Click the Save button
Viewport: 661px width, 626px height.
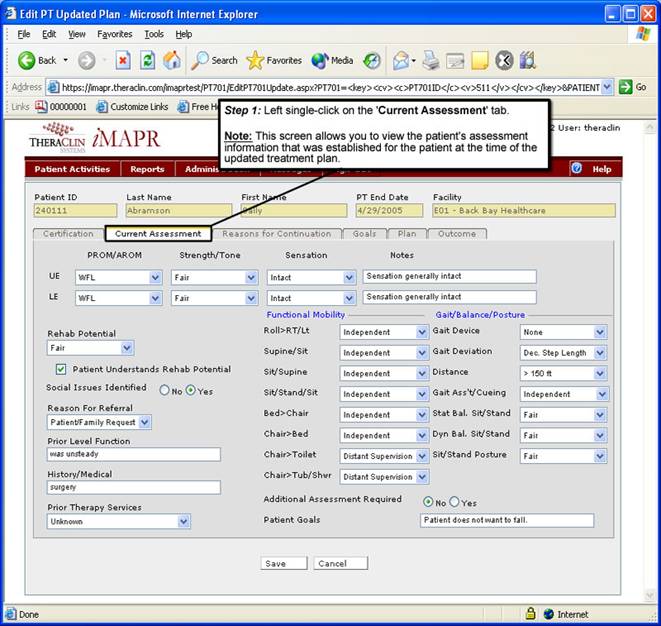point(274,564)
